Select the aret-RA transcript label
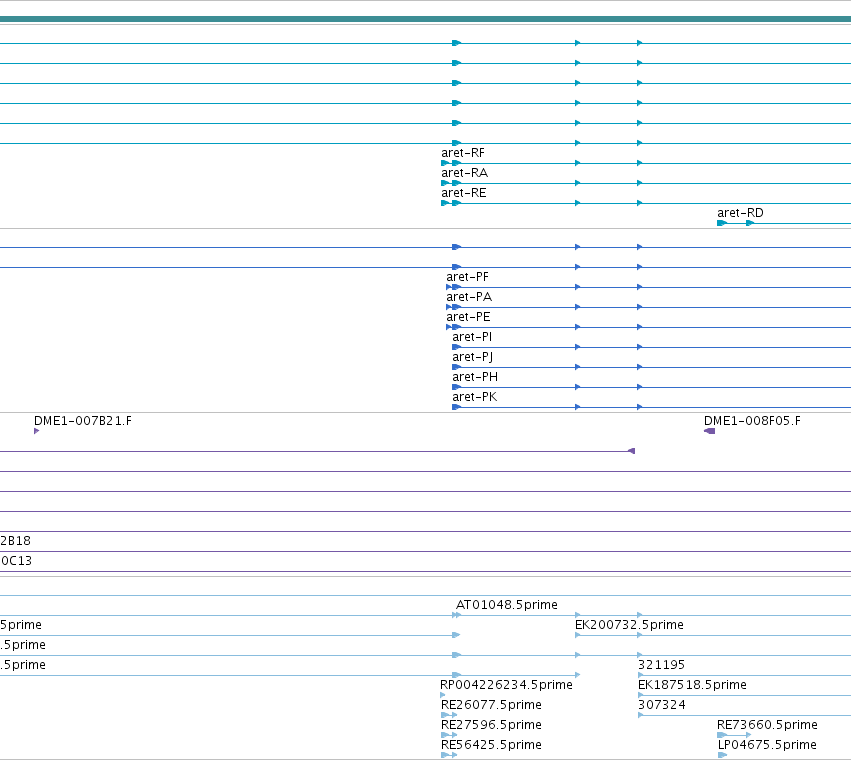Viewport: 851px width, 760px height. 464,173
